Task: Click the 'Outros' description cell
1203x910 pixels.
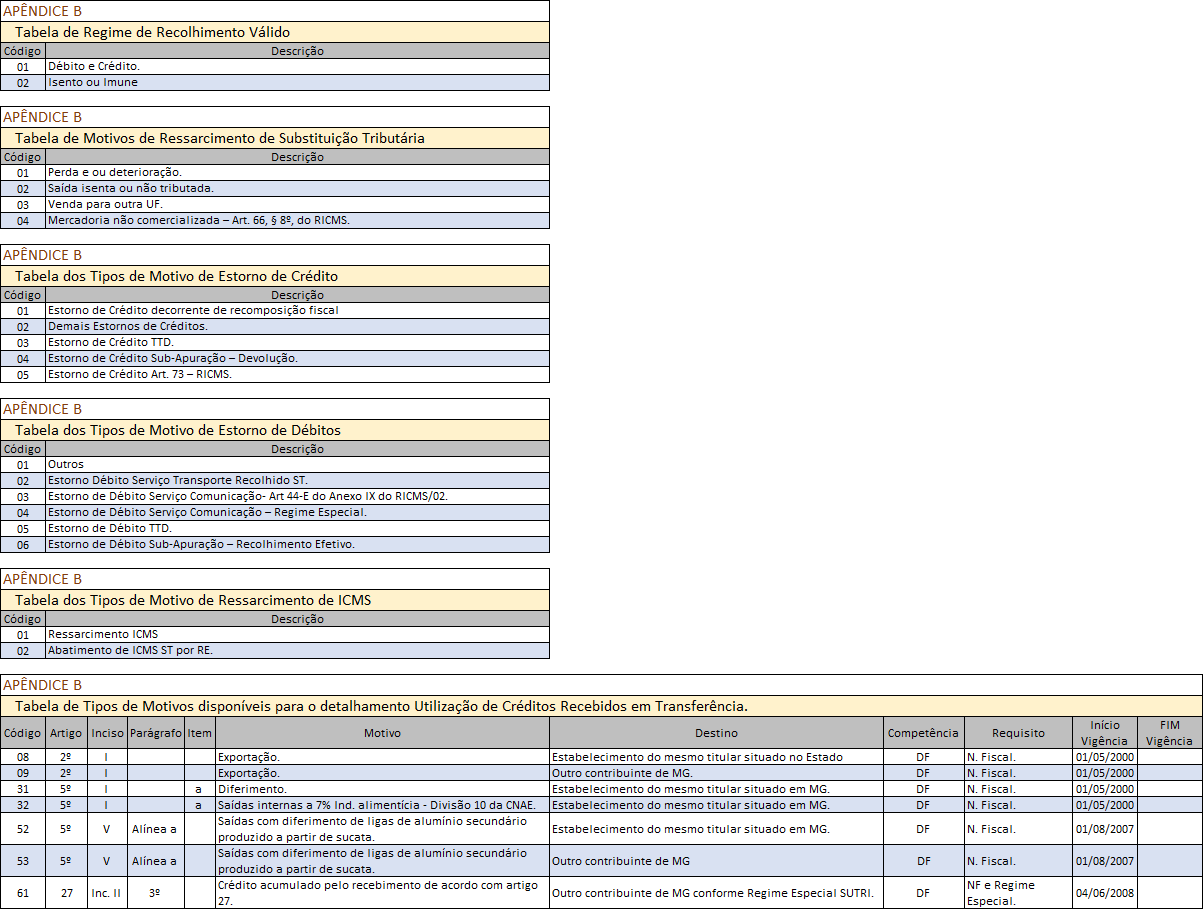Action: (x=298, y=464)
